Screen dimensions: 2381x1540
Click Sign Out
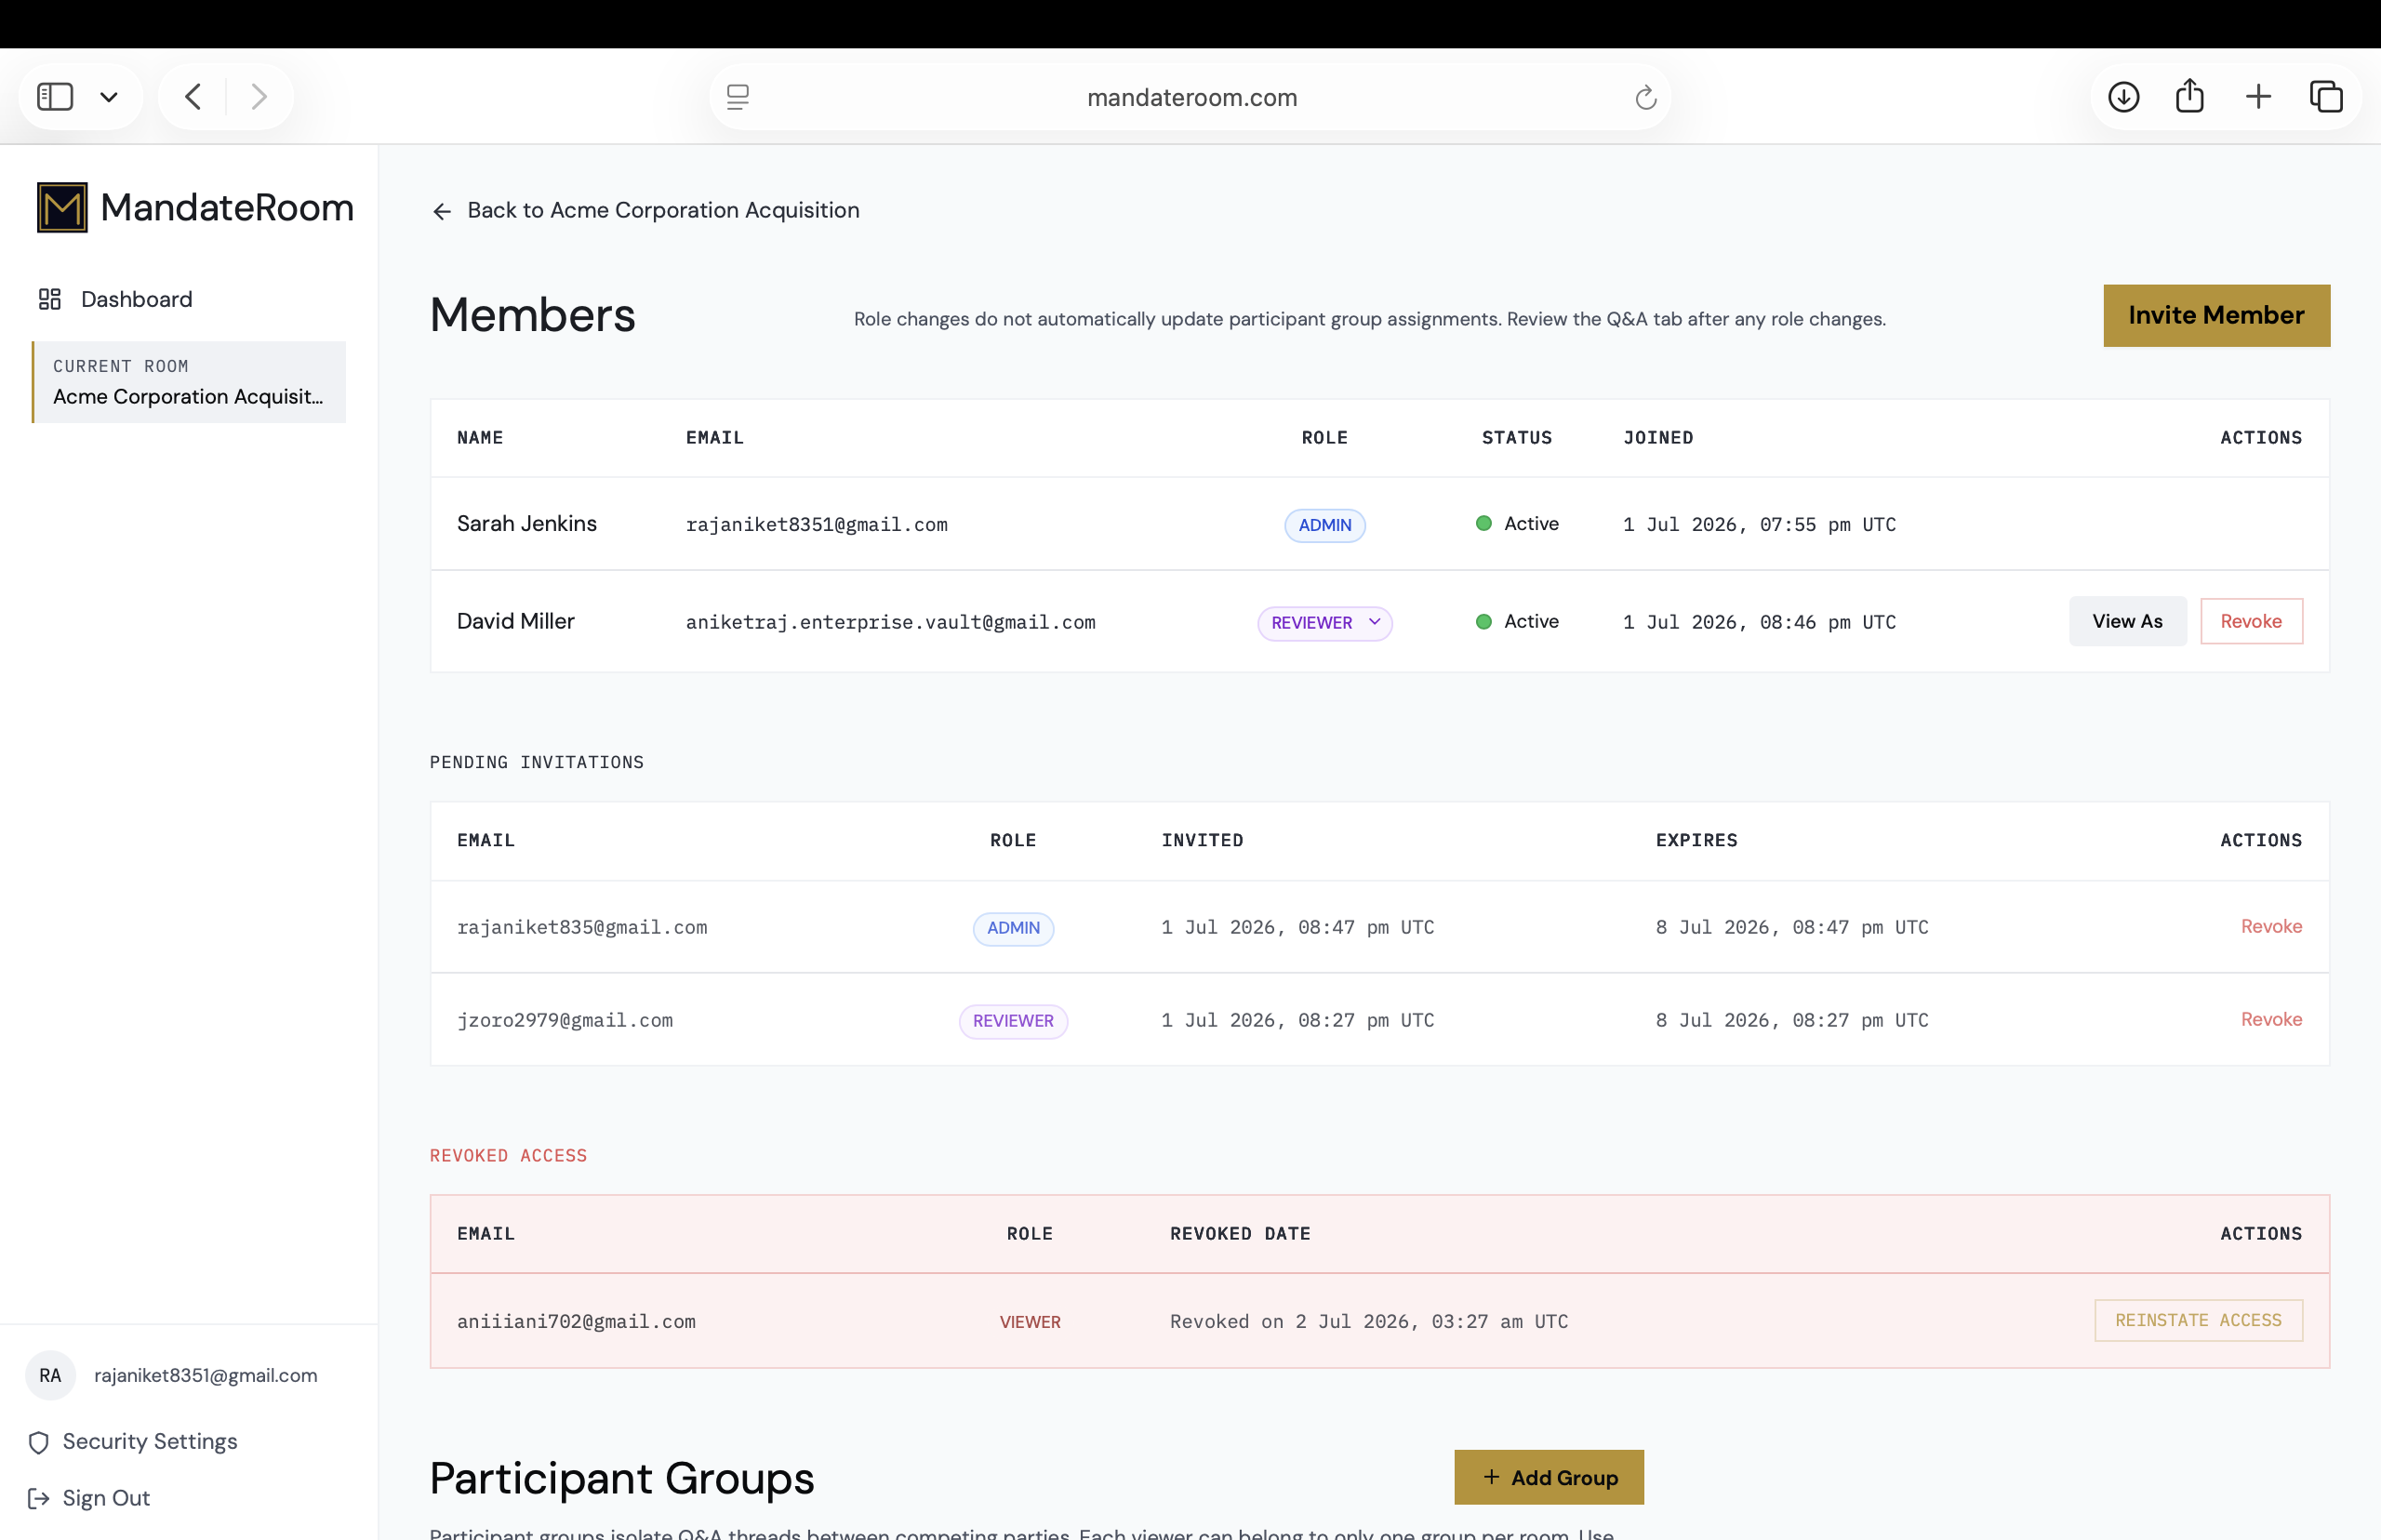tap(89, 1498)
